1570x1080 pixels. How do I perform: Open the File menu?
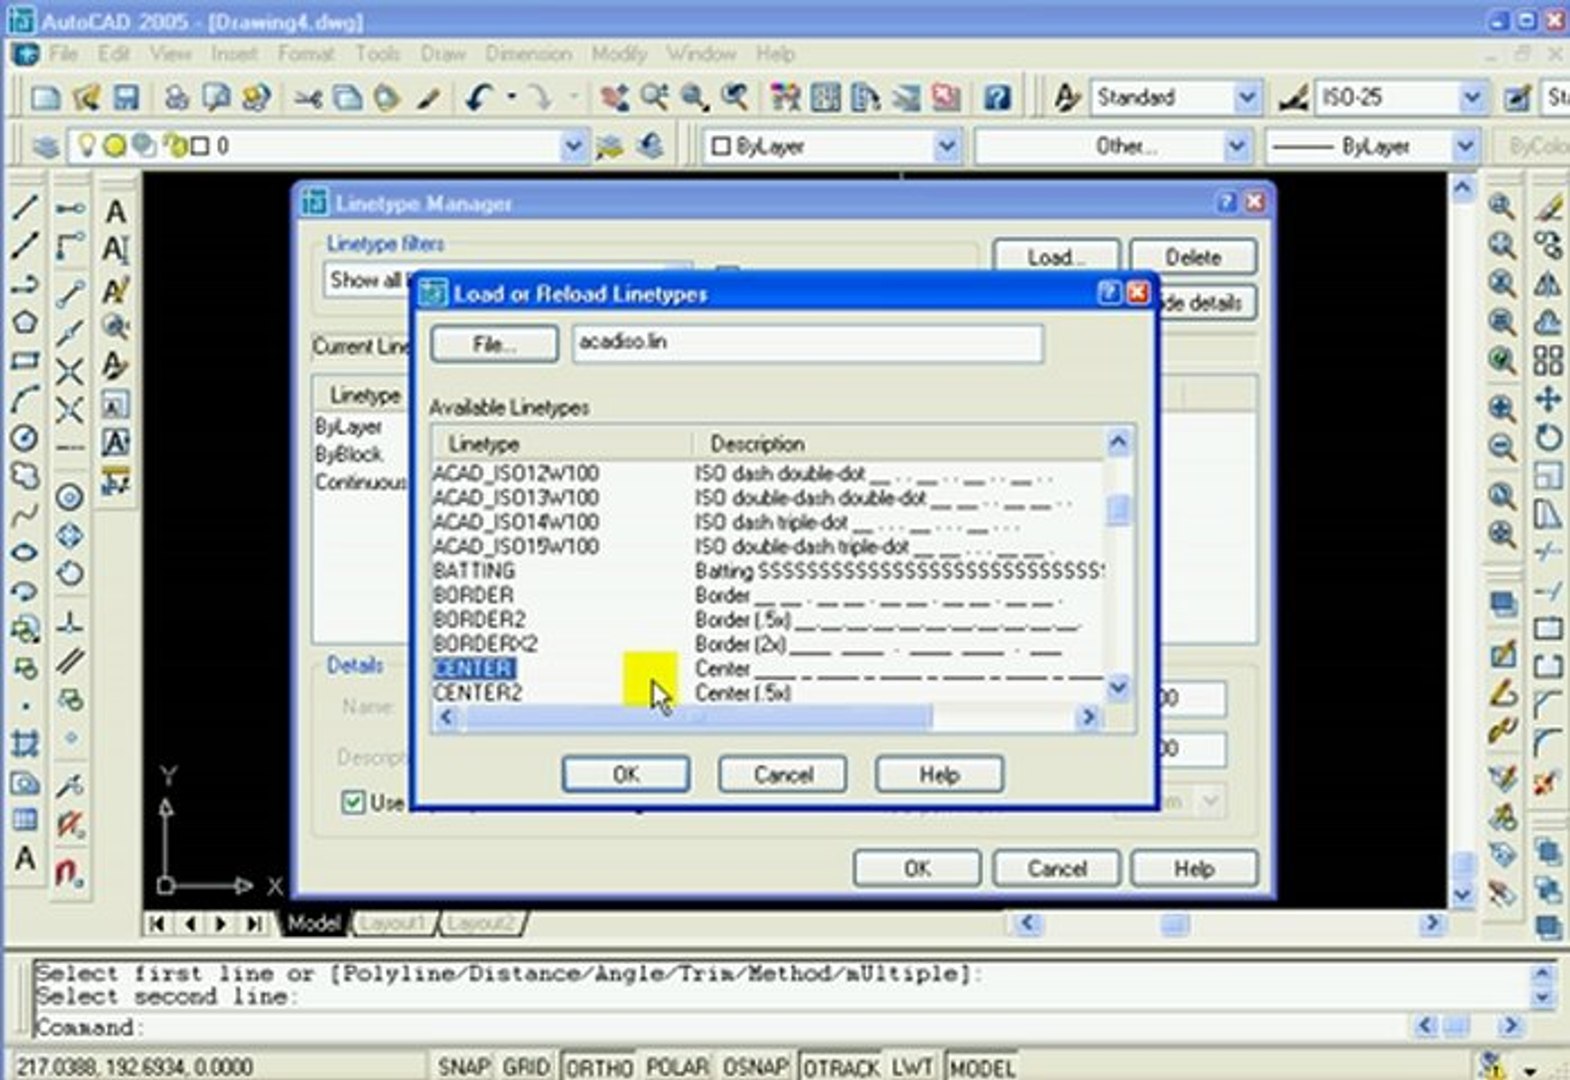point(63,53)
